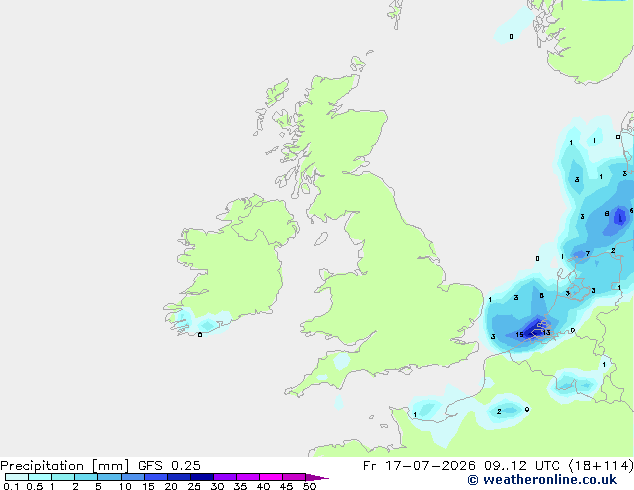Image resolution: width=634 pixels, height=490 pixels.
Task: Click the arrow tip above 50 mm on legend
Action: point(317,477)
